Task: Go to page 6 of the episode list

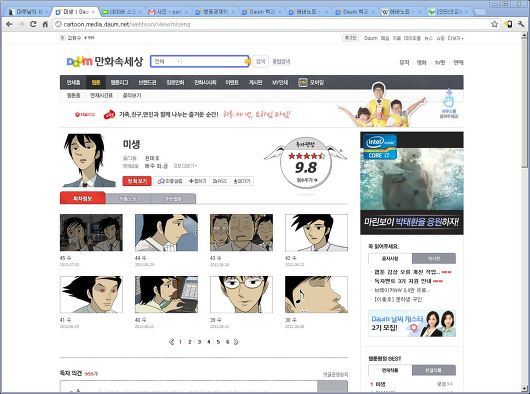Action: click(x=227, y=342)
